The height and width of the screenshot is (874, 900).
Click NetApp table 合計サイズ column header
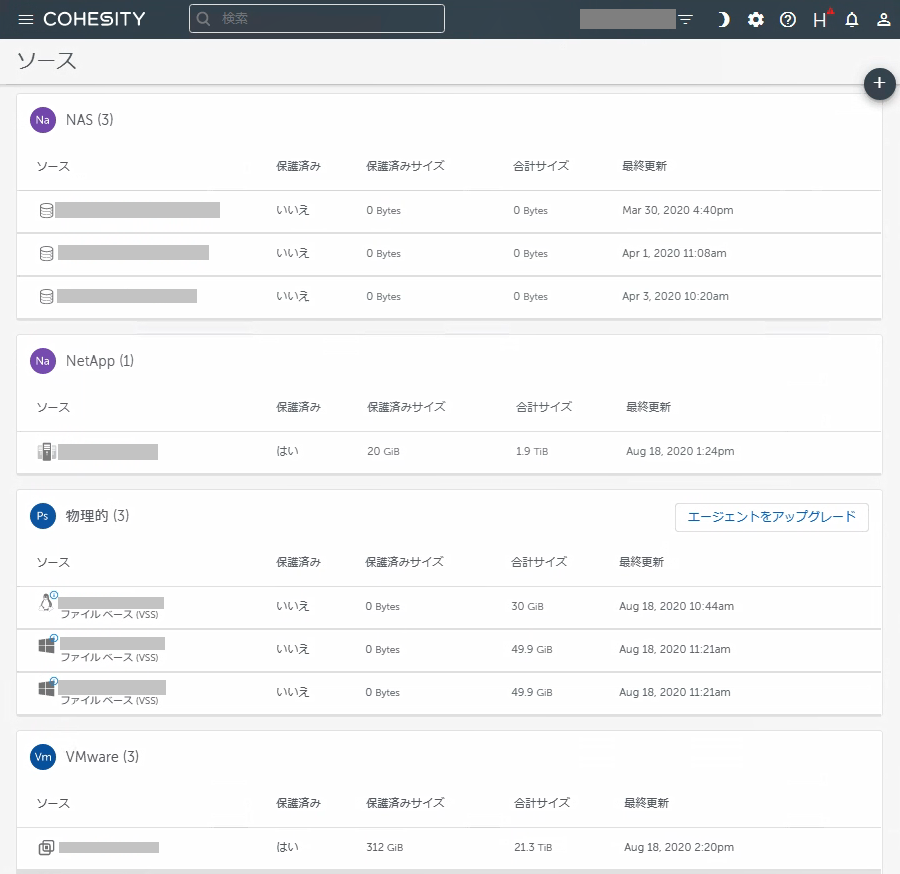544,407
